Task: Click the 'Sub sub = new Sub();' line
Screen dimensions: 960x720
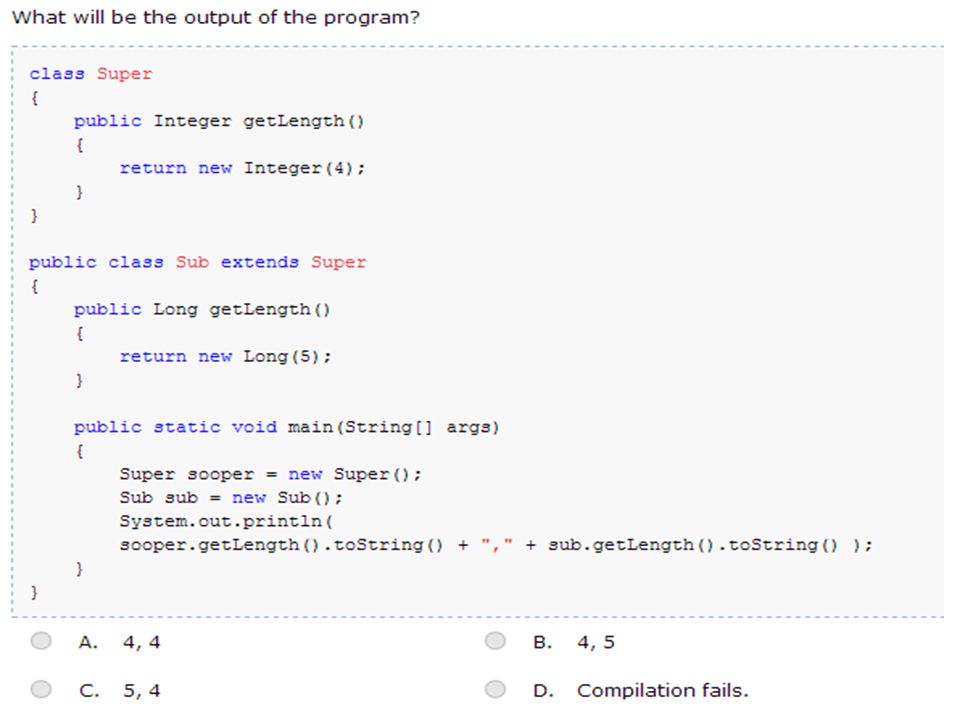Action: (231, 497)
